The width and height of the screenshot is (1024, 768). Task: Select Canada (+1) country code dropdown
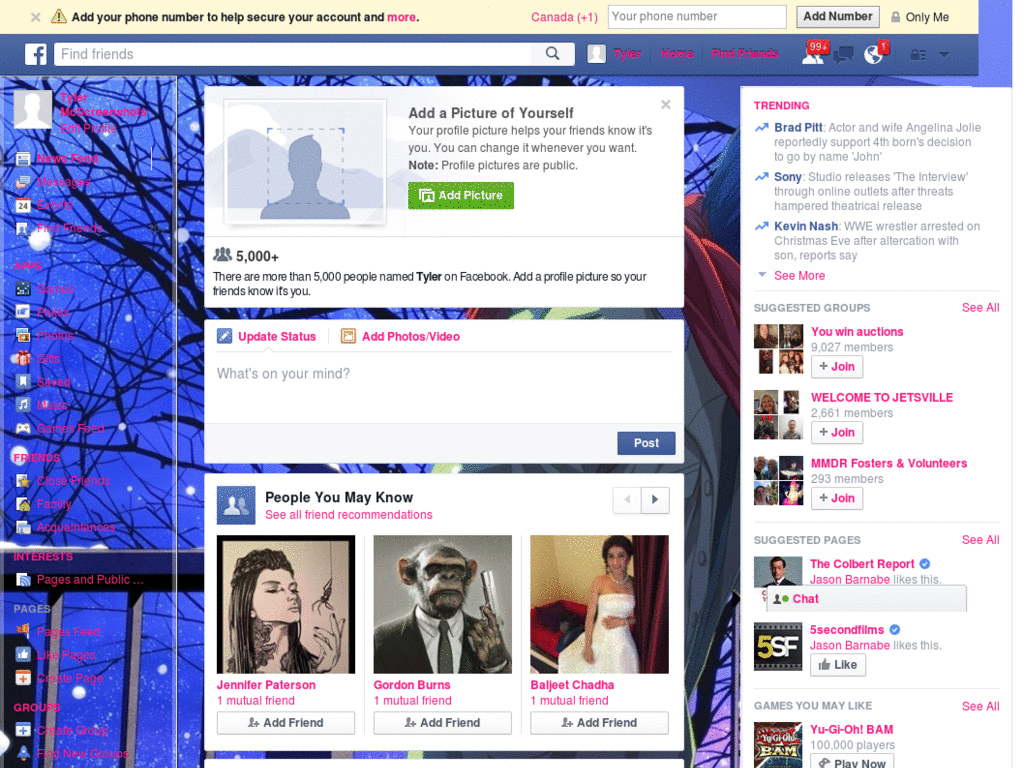[x=564, y=17]
